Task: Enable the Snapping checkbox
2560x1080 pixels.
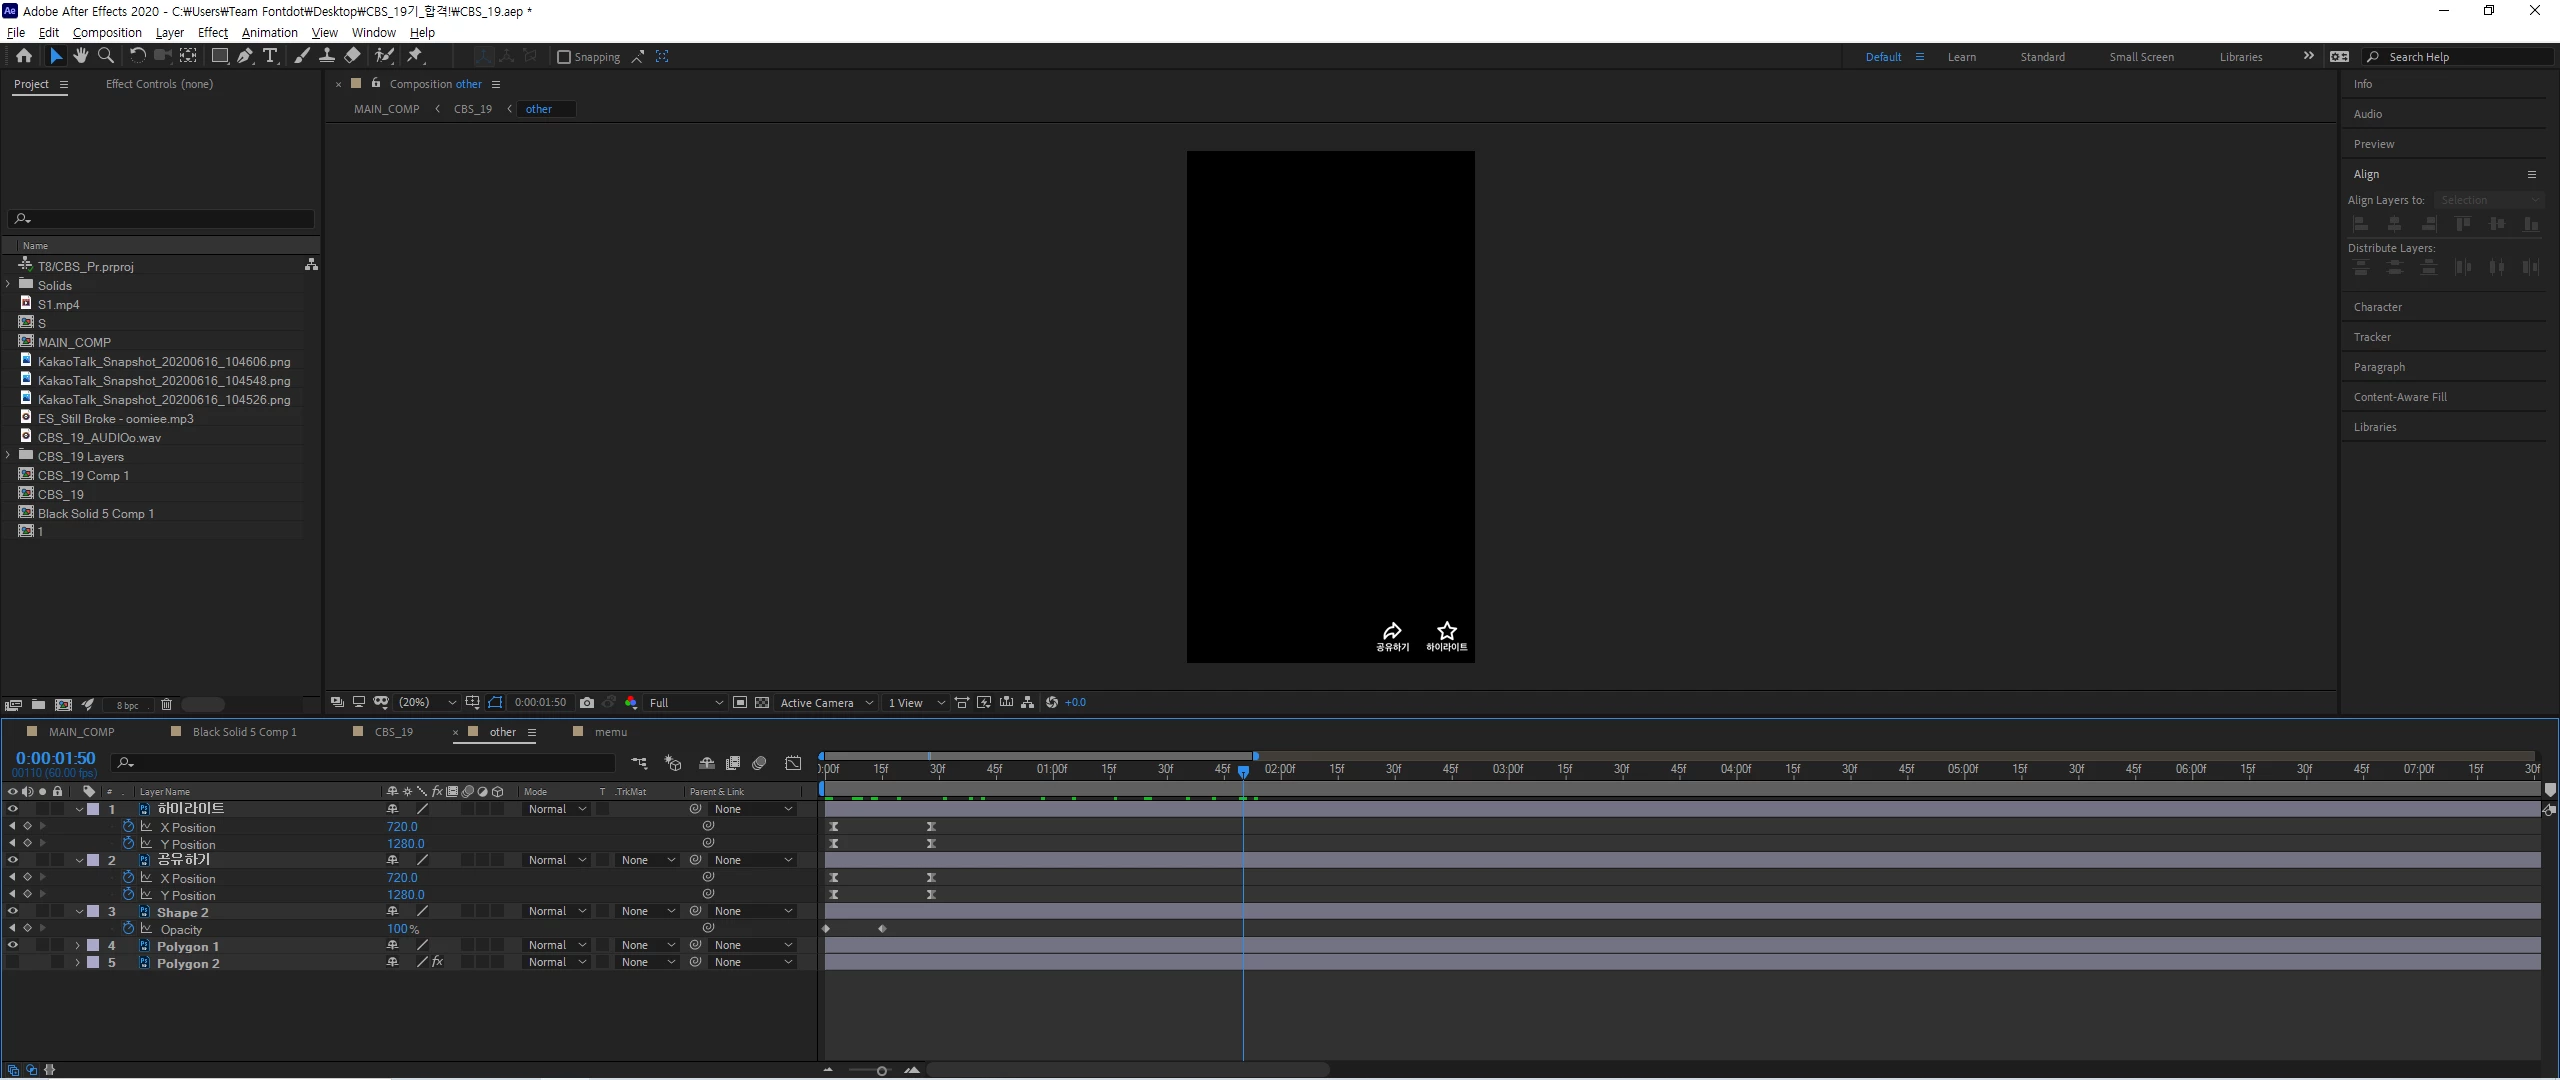Action: click(564, 57)
